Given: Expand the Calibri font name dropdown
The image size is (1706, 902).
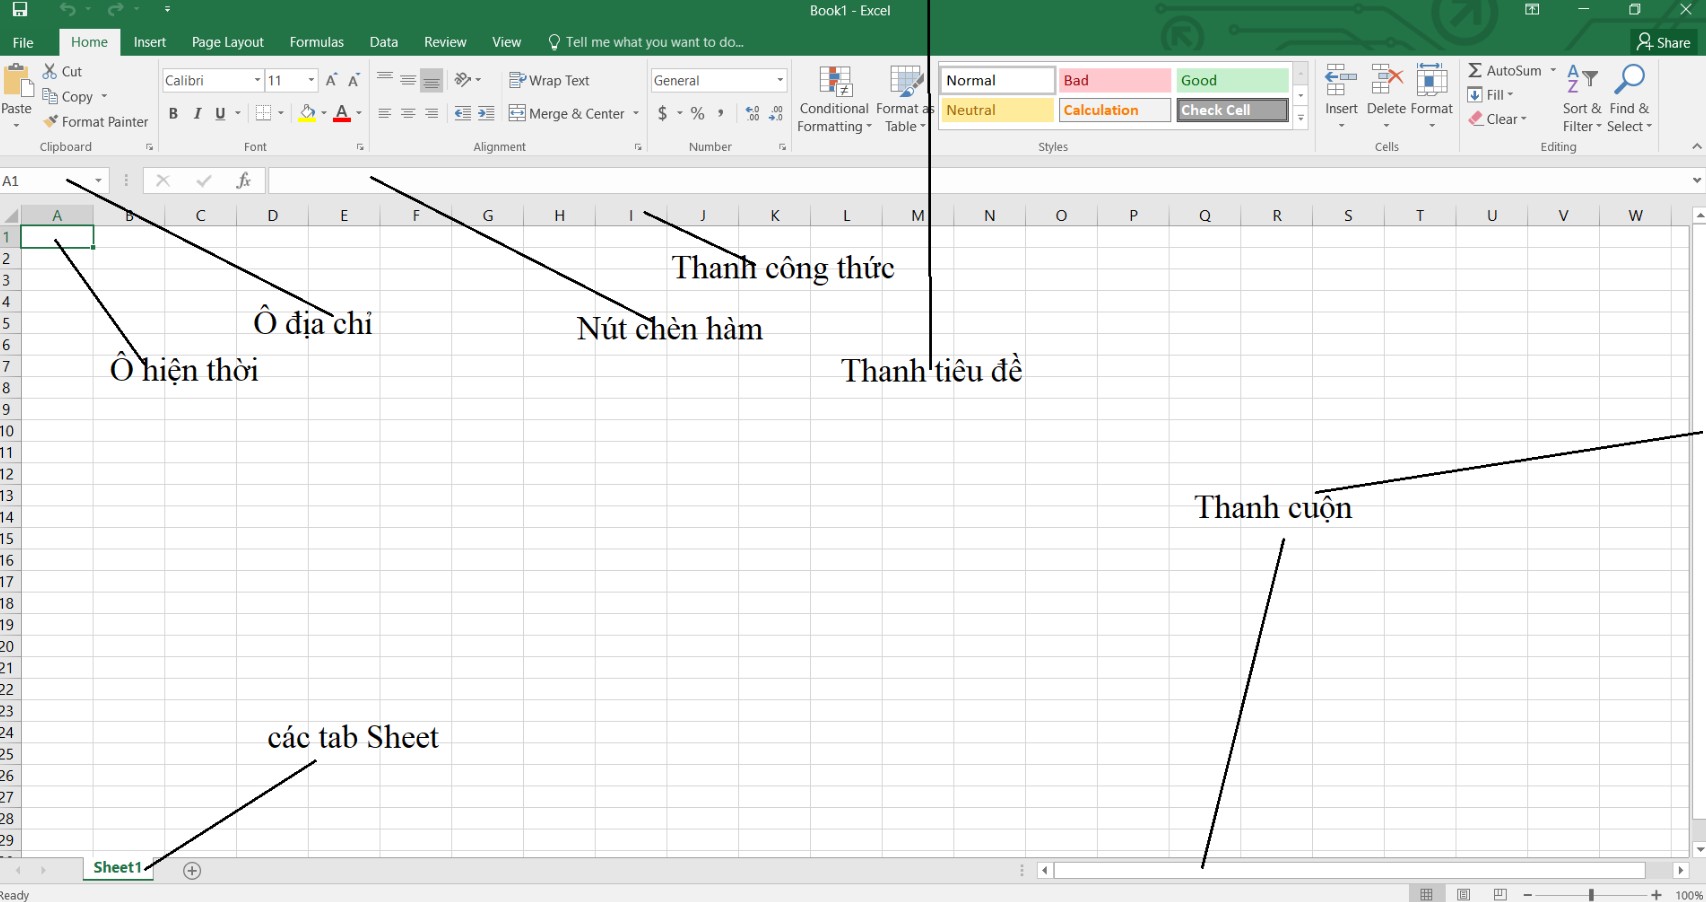Looking at the screenshot, I should pos(257,81).
